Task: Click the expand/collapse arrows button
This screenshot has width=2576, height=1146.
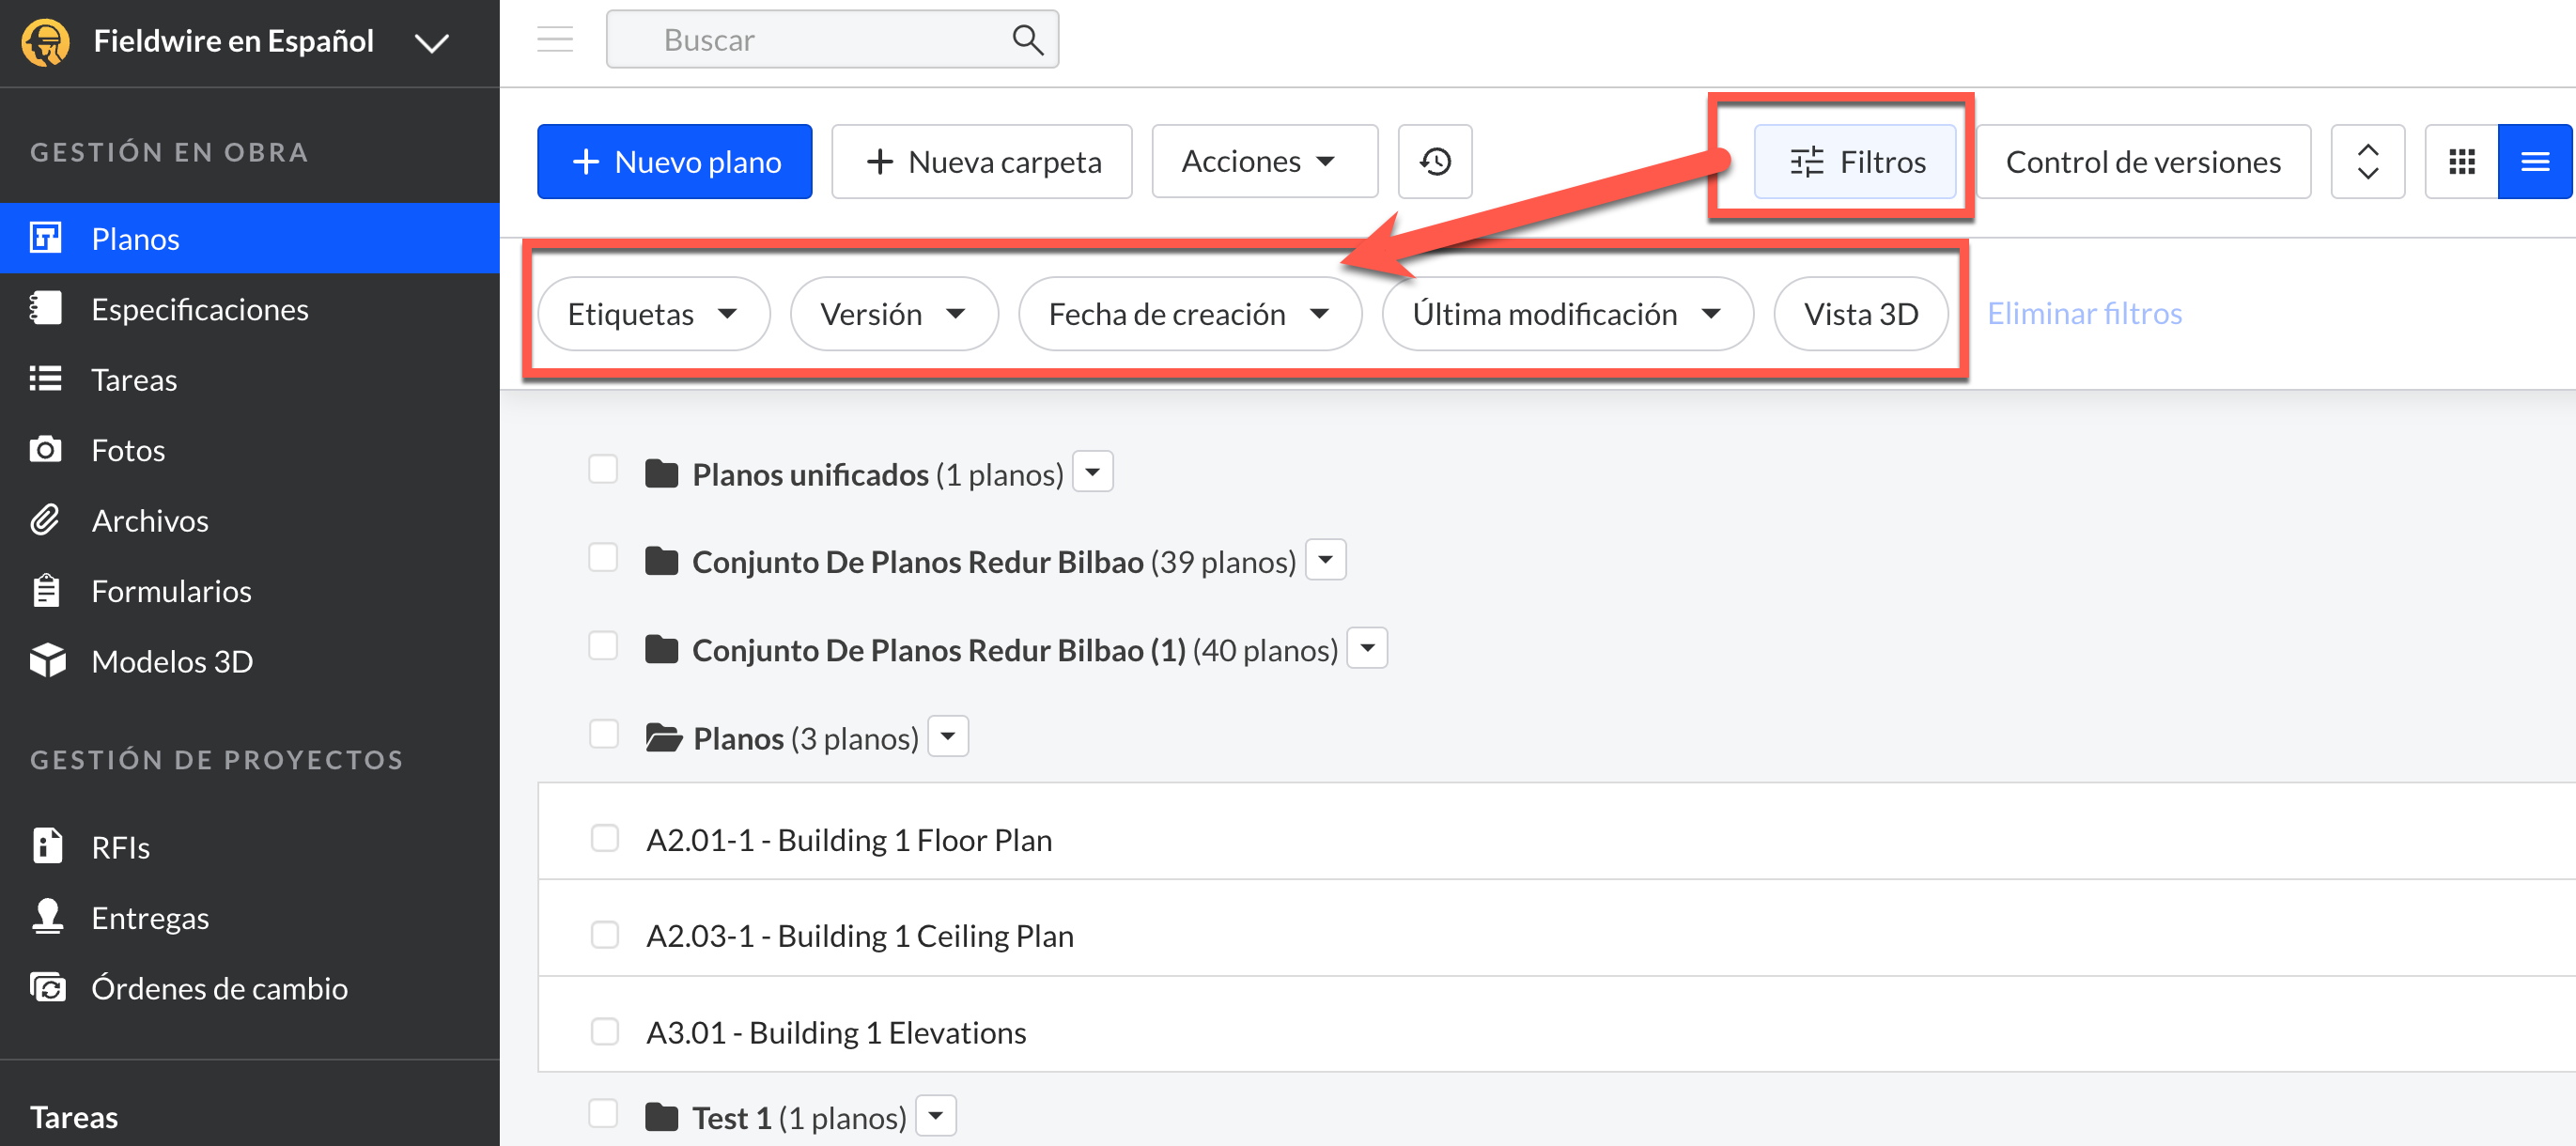Action: [2367, 161]
